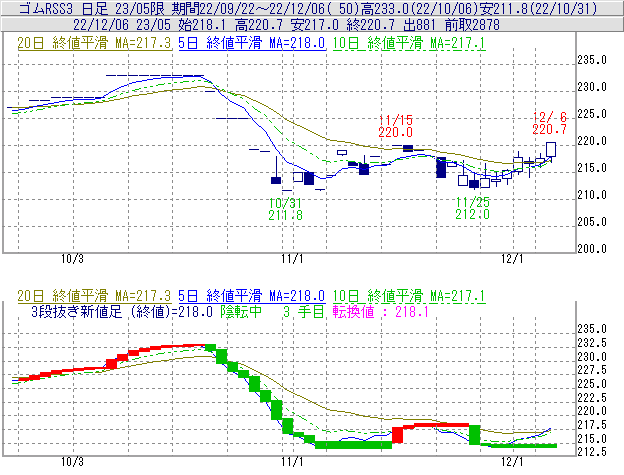624x475 pixels.
Task: Click the 12/1 date label under lower chart
Action: pos(512,461)
